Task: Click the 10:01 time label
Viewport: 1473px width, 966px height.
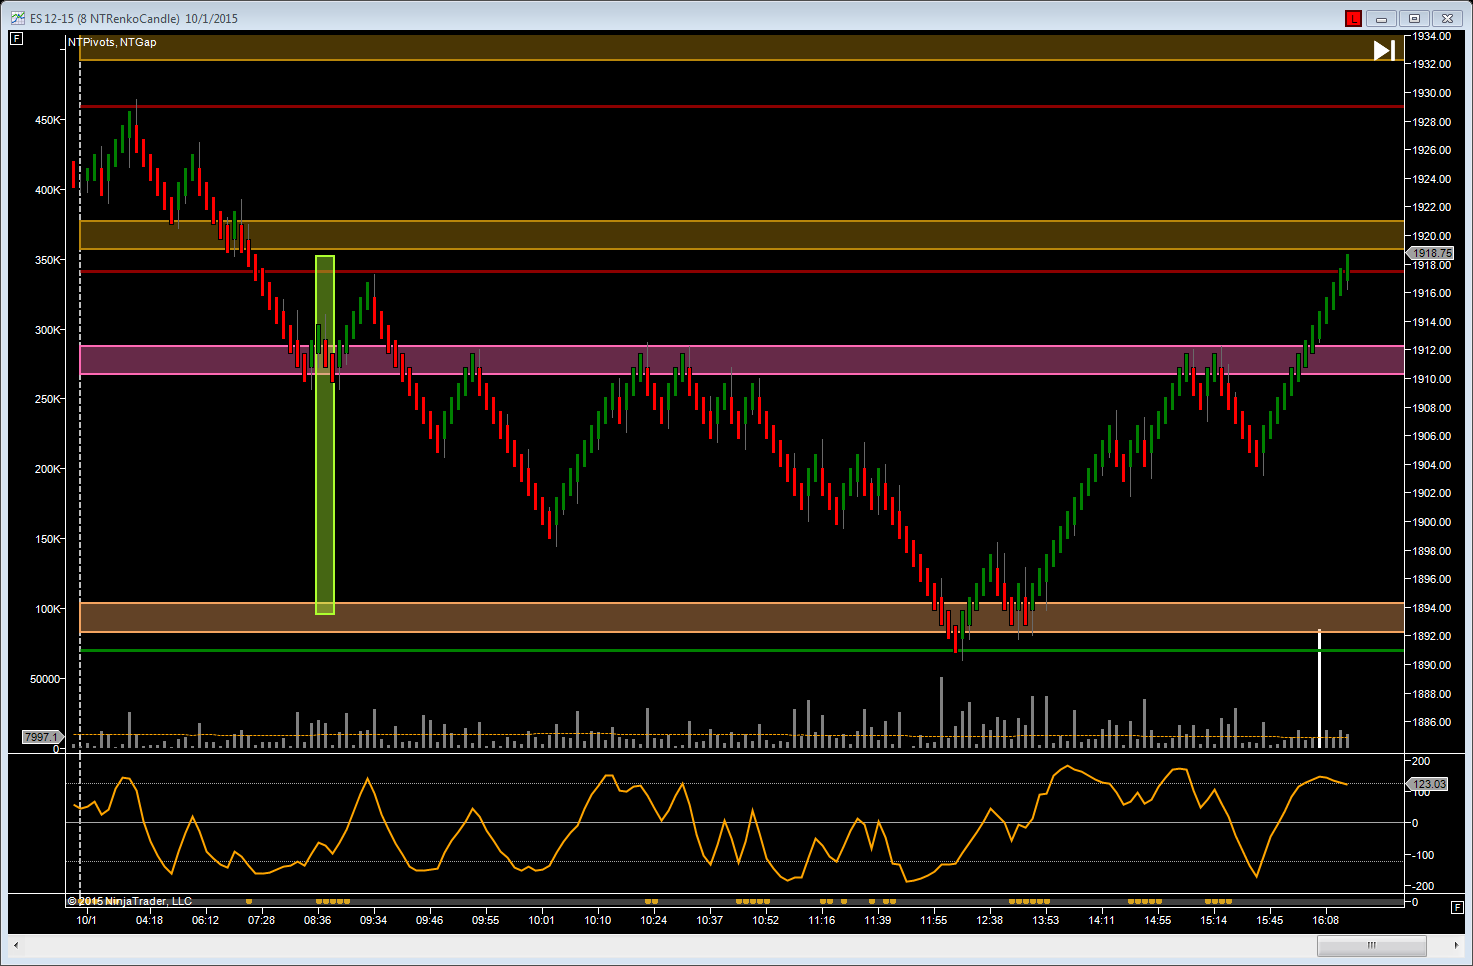Action: 541,920
